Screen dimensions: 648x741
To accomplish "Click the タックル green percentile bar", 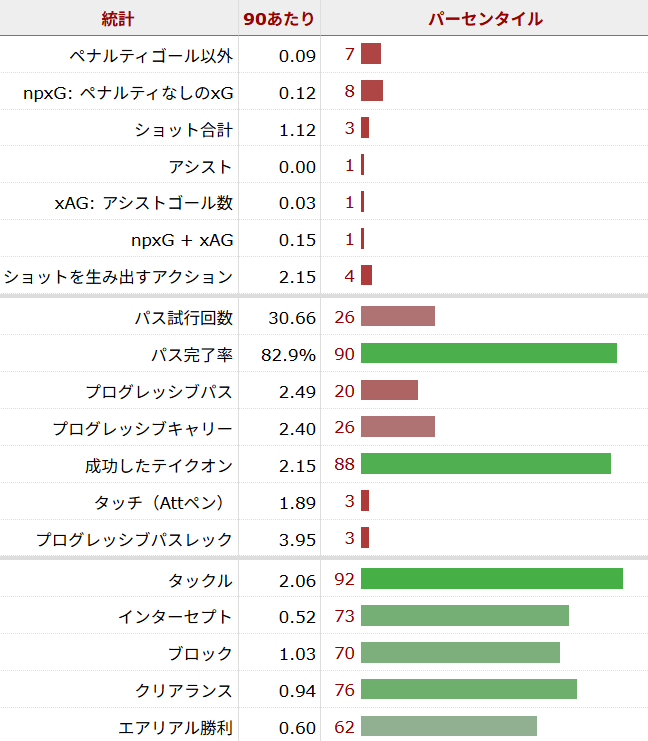I will tap(491, 580).
